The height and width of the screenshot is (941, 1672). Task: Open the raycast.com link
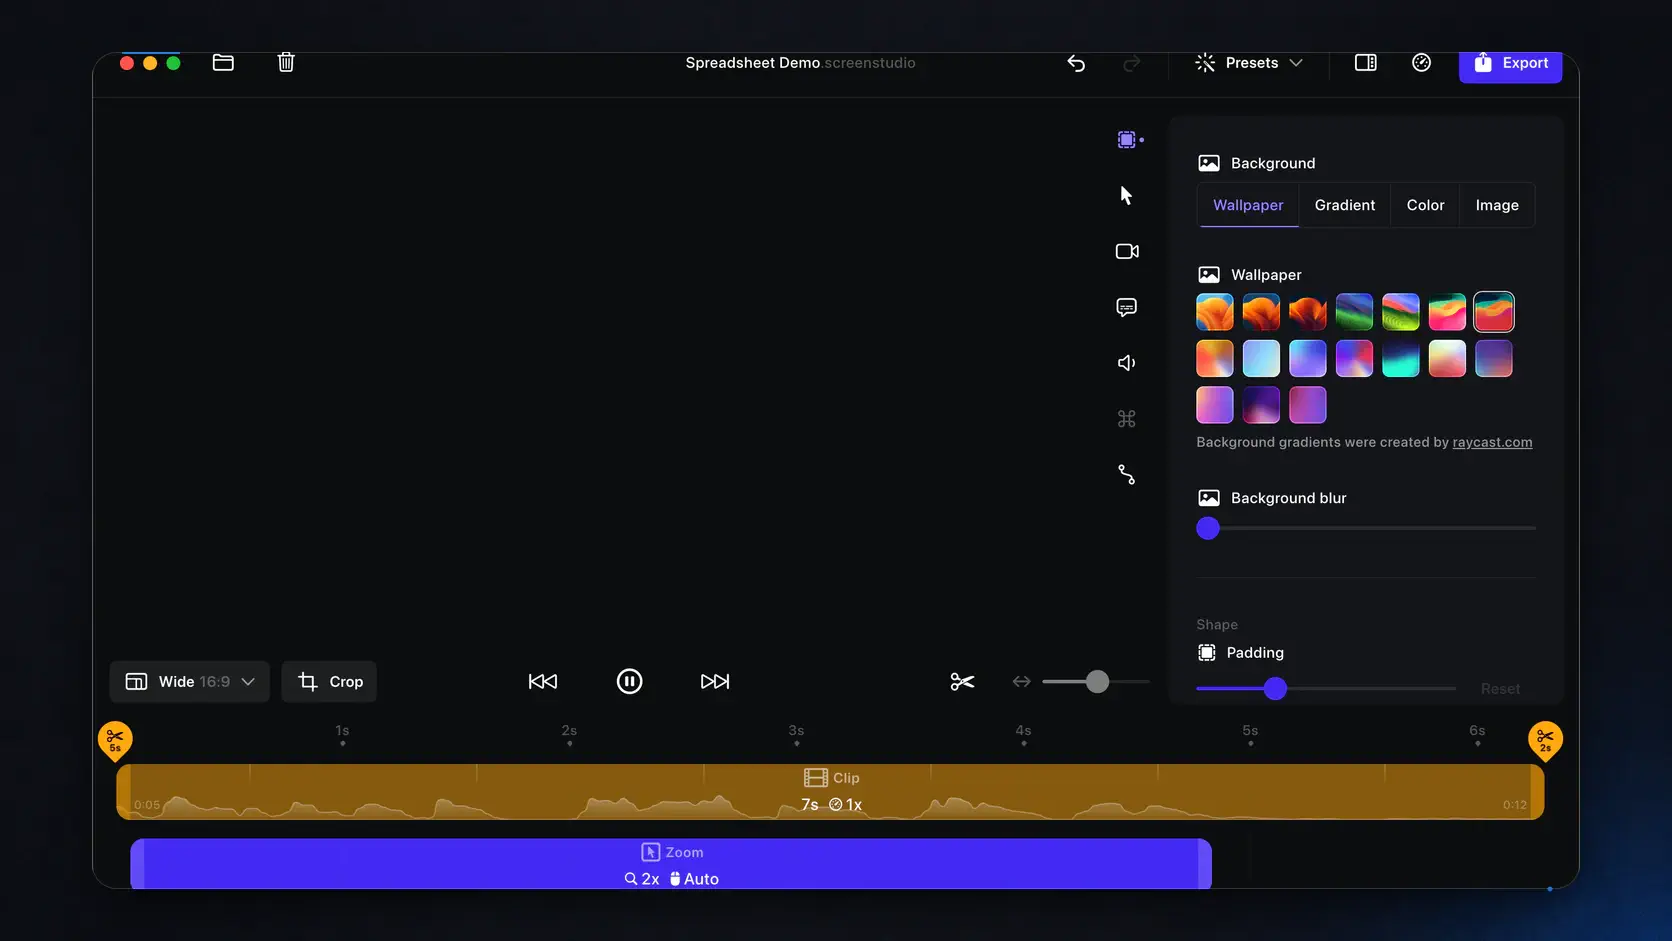(1492, 442)
